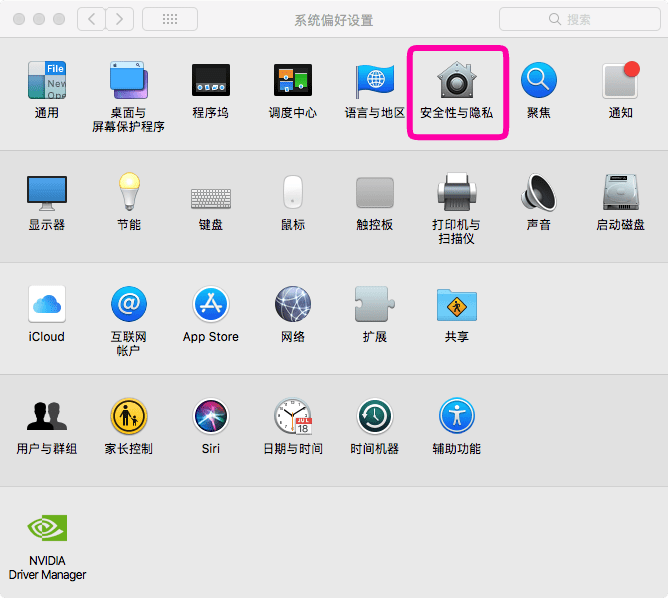Focus the 搜索 search field
668x598 pixels.
pos(580,19)
